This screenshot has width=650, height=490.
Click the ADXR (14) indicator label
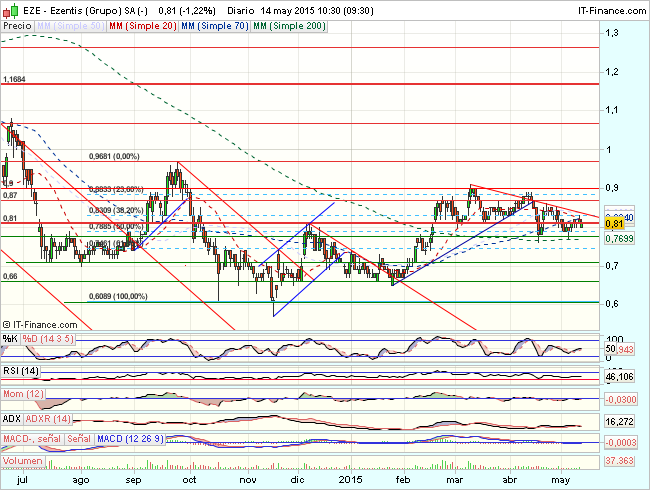coord(48,419)
